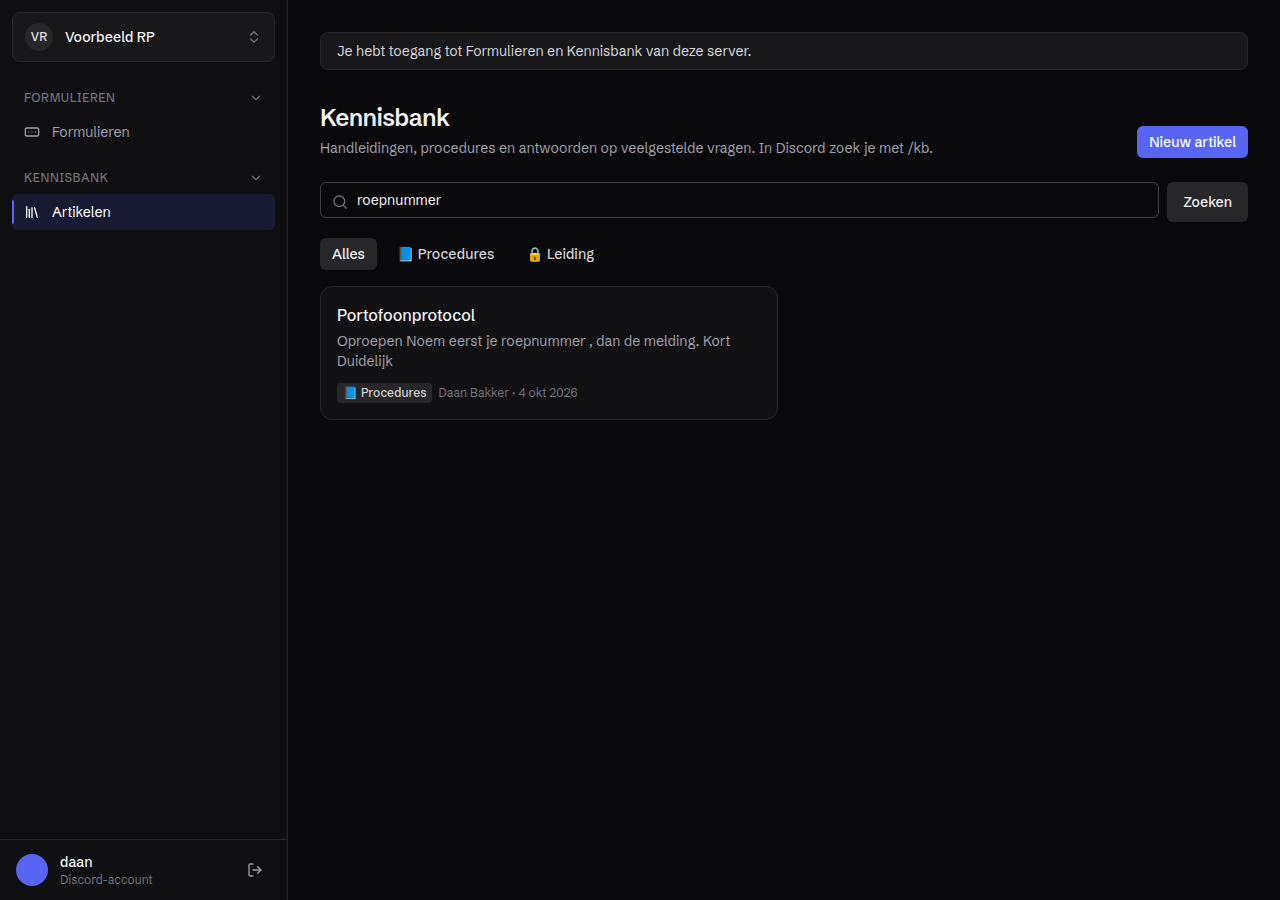Focus the roepnummer search field
Viewport: 1280px width, 900px height.
pos(739,200)
